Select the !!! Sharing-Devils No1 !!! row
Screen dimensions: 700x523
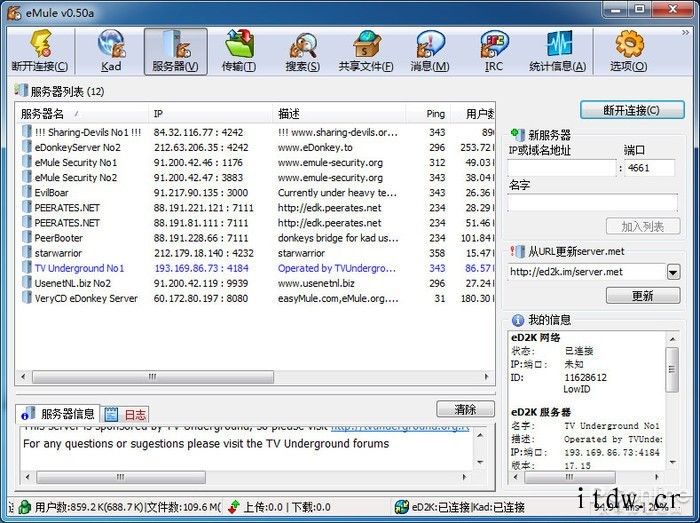pyautogui.click(x=256, y=132)
